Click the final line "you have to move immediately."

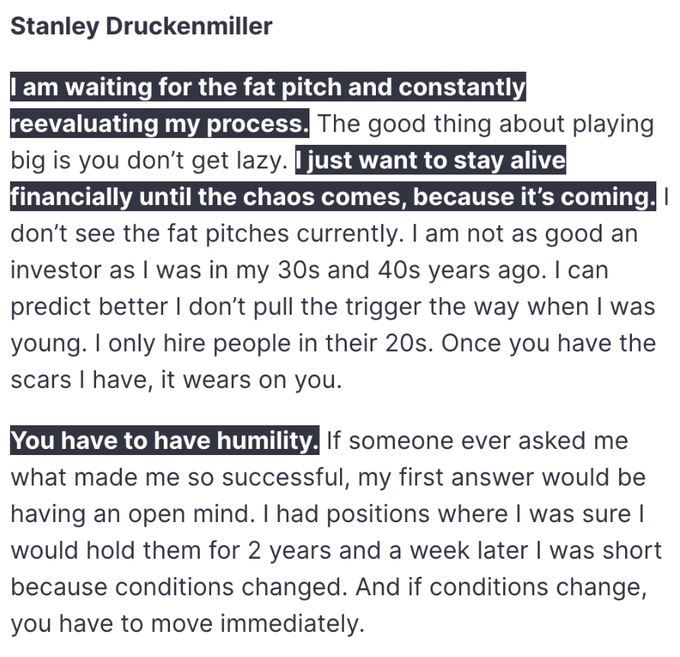coord(186,624)
